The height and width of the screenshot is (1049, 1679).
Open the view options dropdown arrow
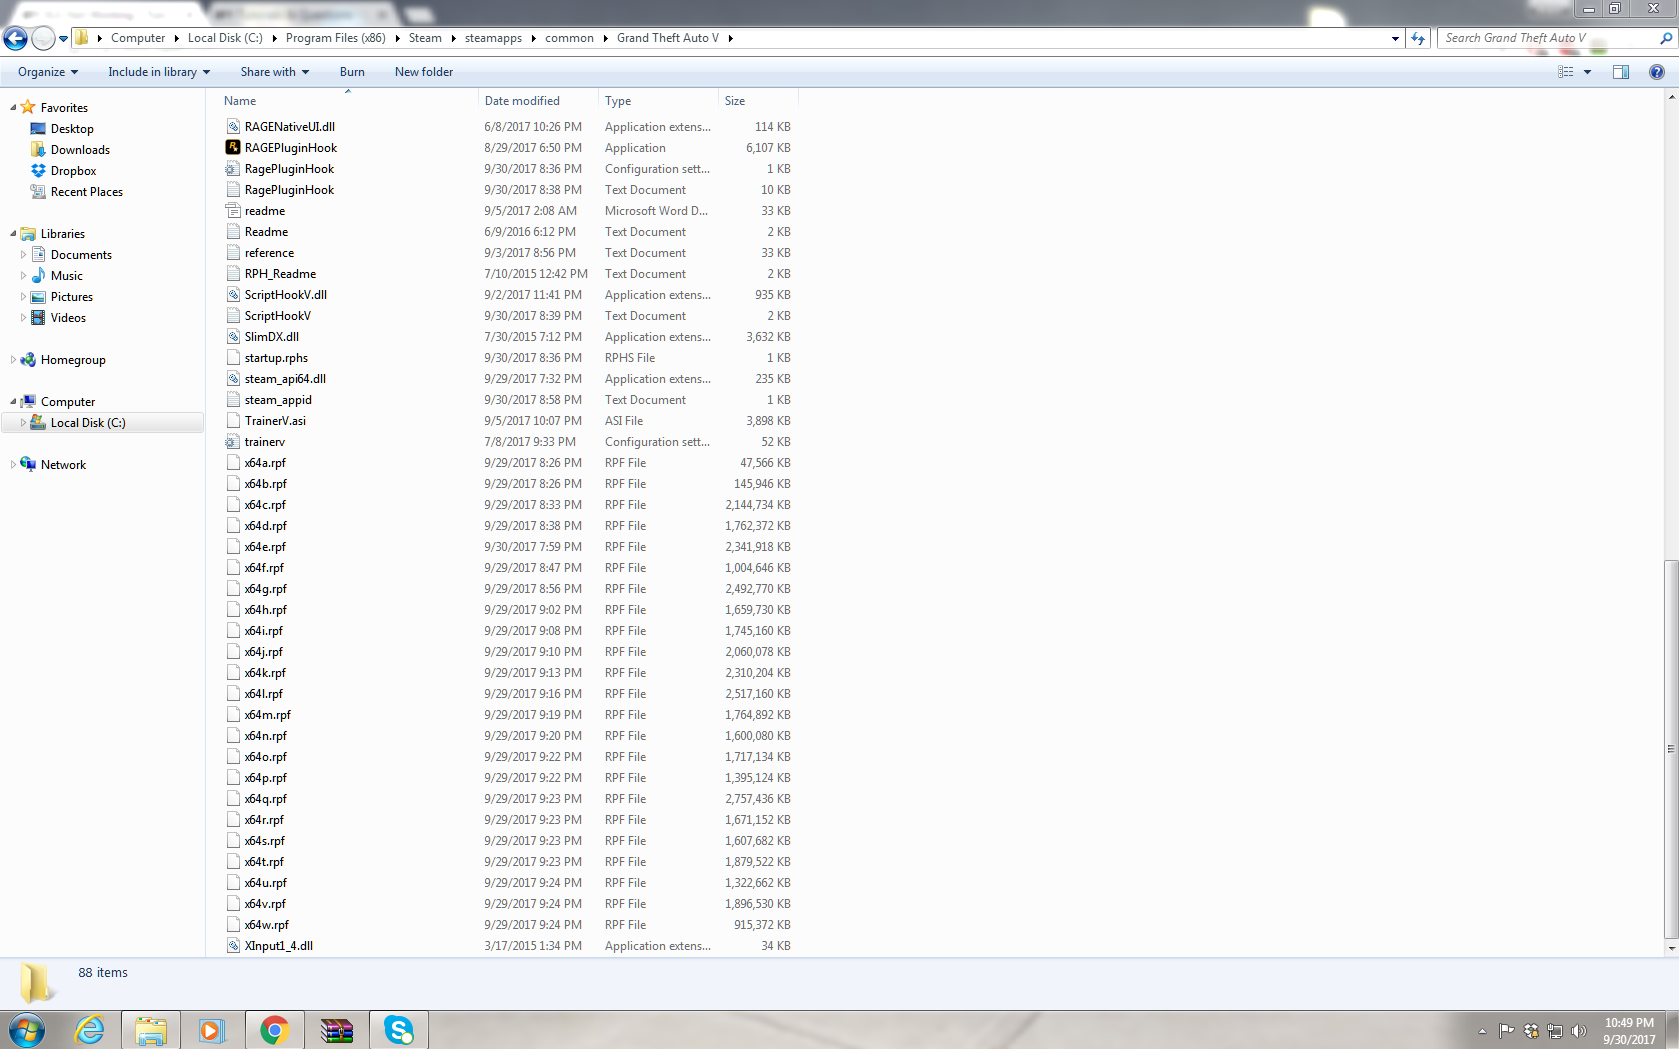pos(1587,72)
